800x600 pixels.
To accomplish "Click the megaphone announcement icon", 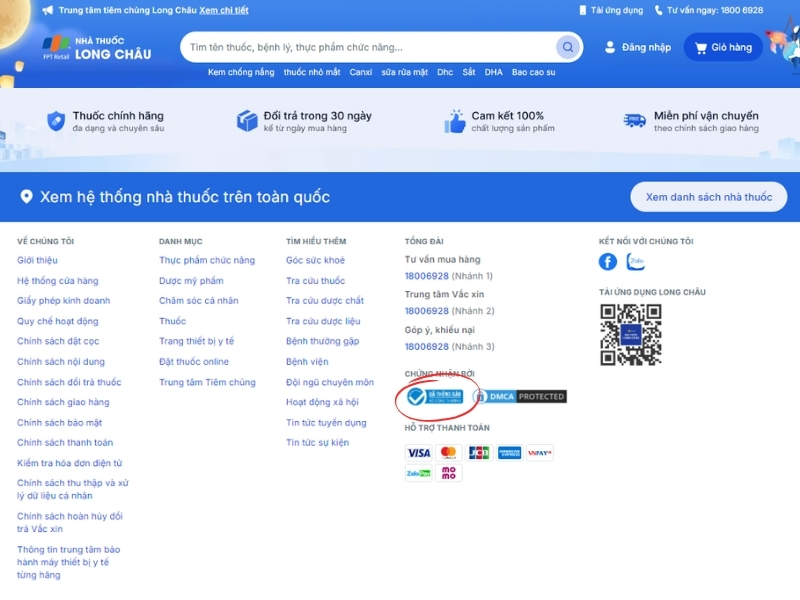I will coord(47,10).
